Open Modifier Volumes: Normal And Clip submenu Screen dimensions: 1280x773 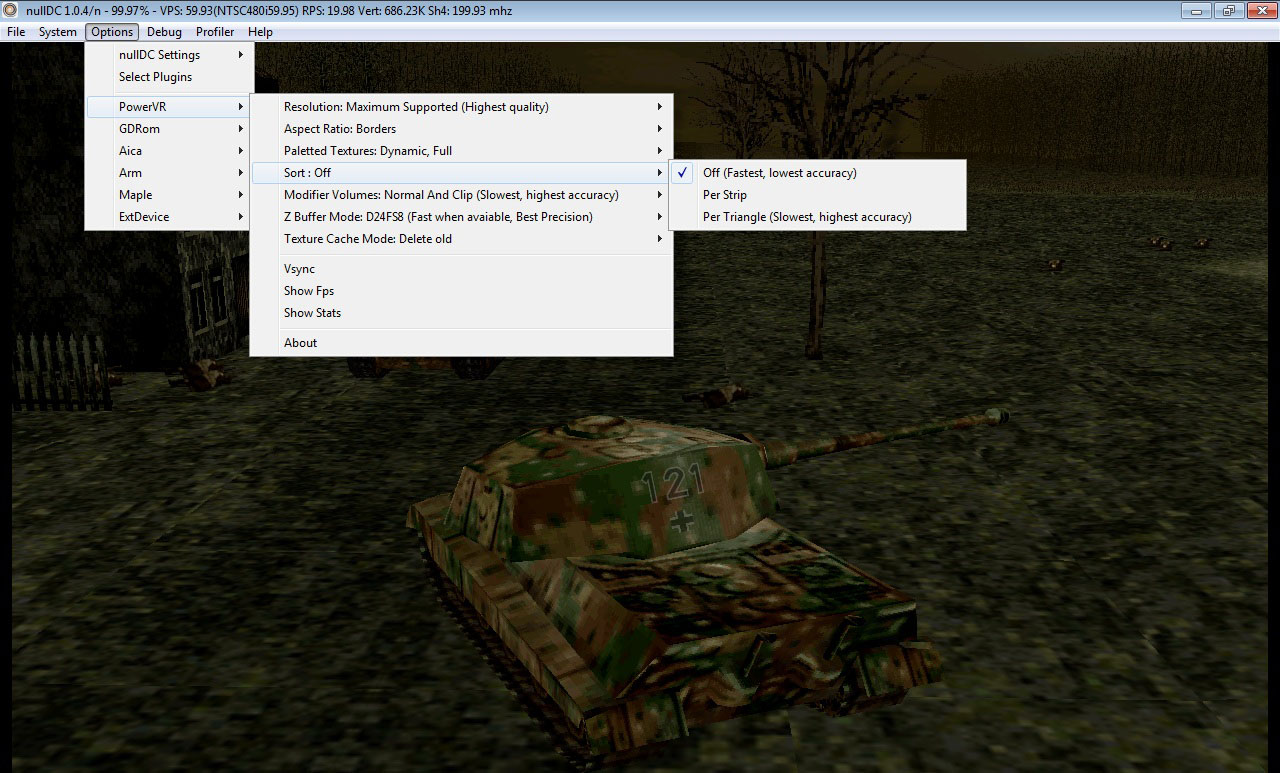coord(461,195)
